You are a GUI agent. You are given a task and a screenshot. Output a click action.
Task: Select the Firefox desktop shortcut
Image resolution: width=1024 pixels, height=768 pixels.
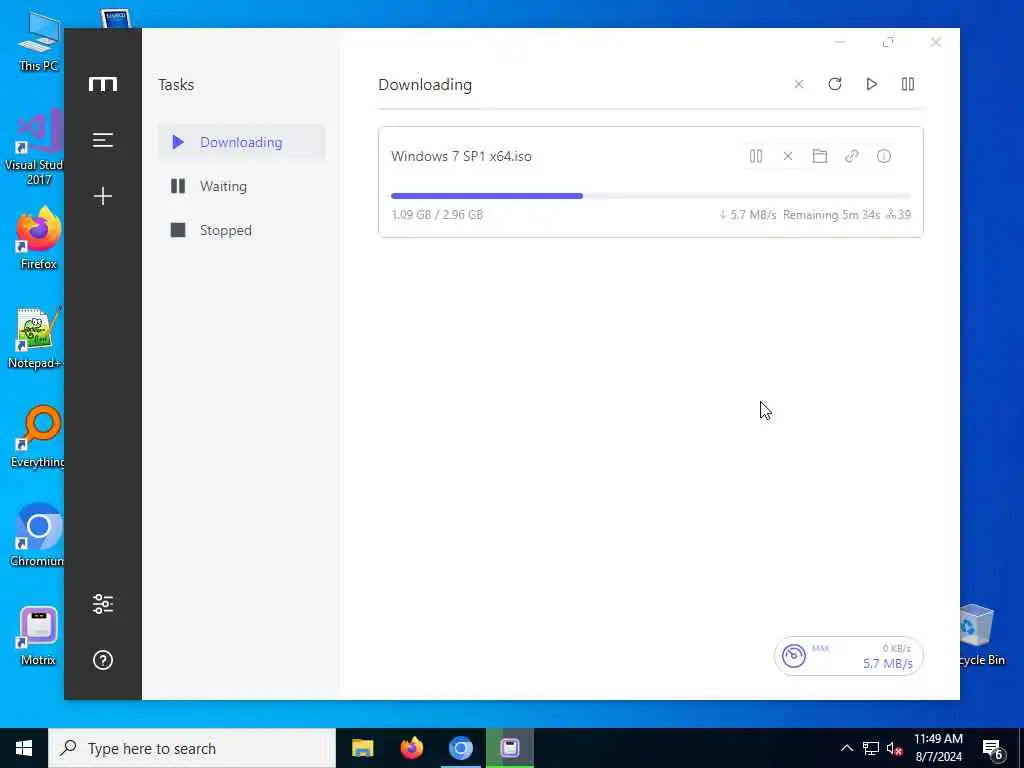point(39,238)
